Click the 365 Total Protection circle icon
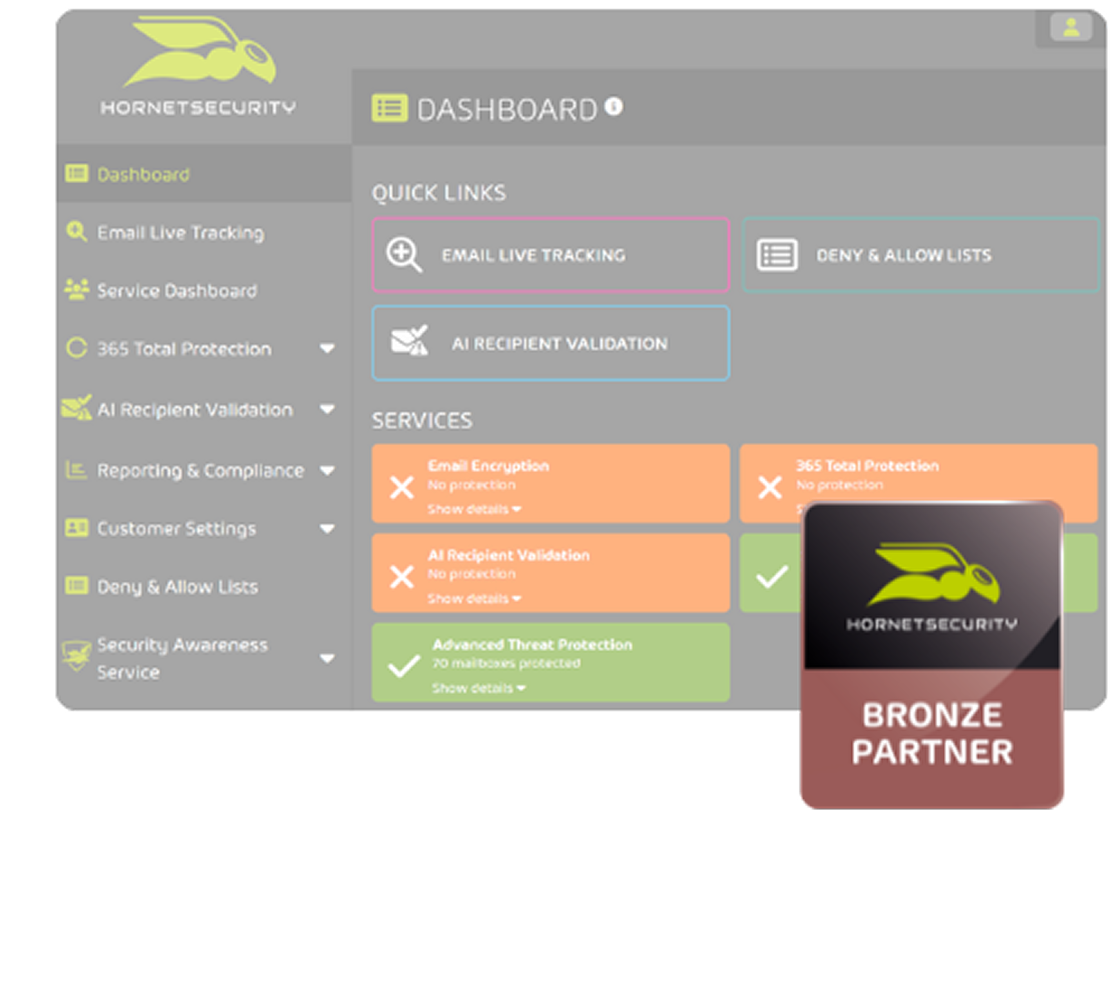 tap(76, 348)
